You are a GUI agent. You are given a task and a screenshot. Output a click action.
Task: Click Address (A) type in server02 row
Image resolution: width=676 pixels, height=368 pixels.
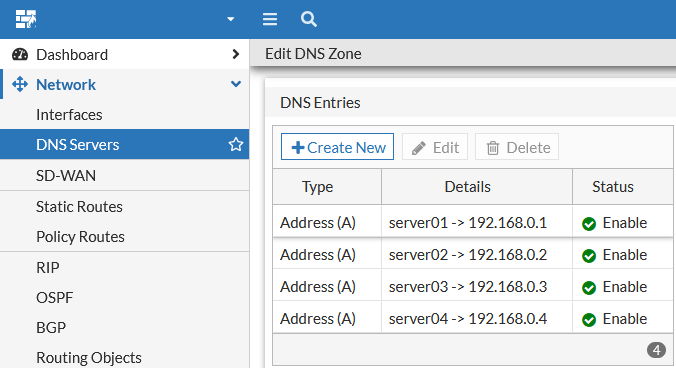318,255
